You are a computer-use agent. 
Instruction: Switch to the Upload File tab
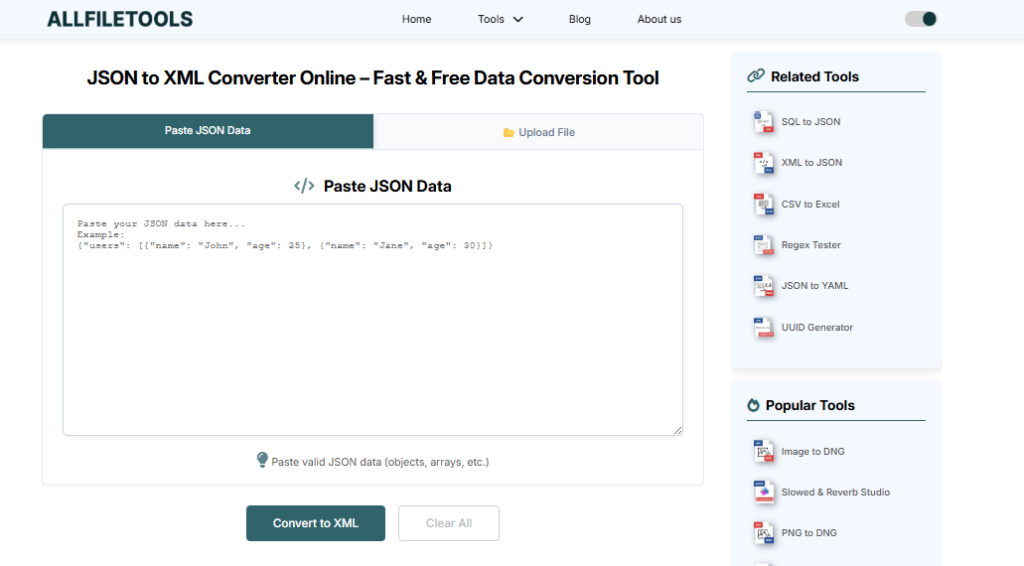538,132
